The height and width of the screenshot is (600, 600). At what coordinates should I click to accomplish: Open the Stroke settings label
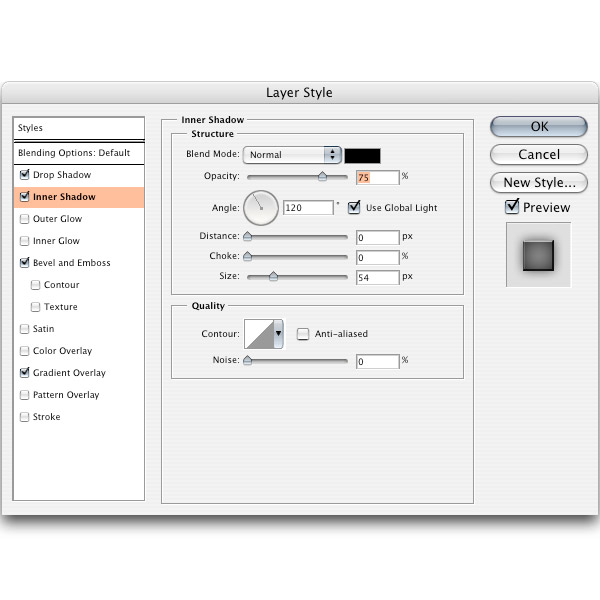pos(47,417)
